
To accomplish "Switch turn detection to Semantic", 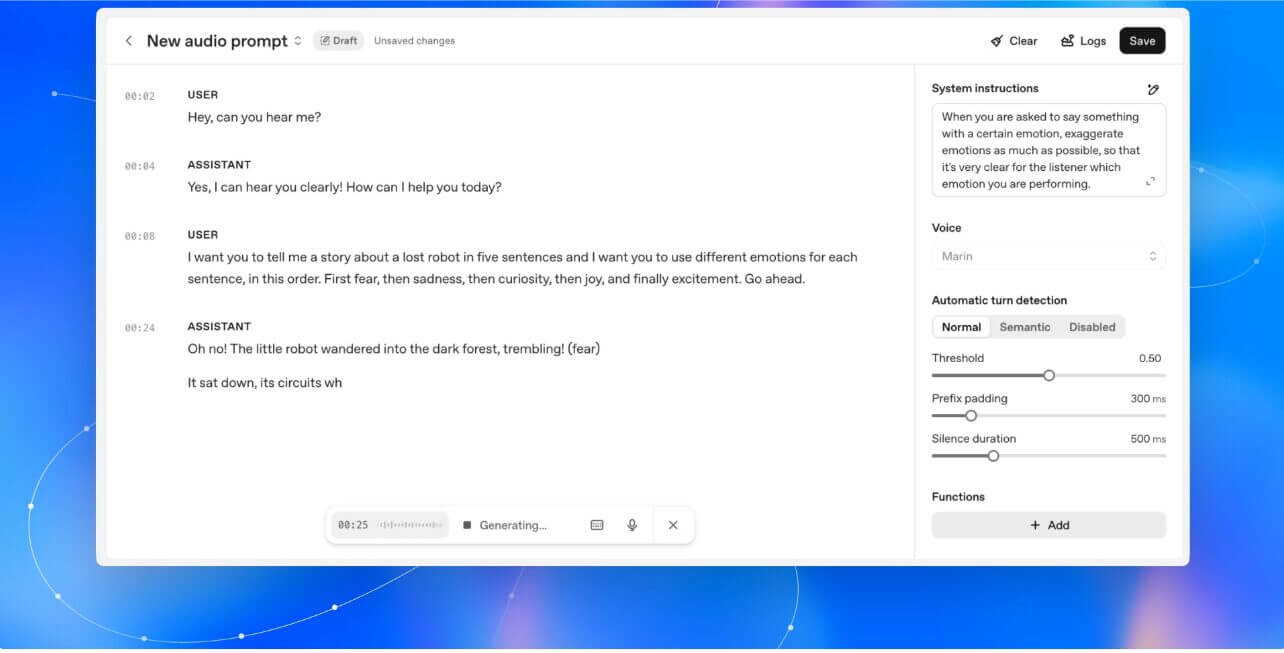I will (1025, 327).
